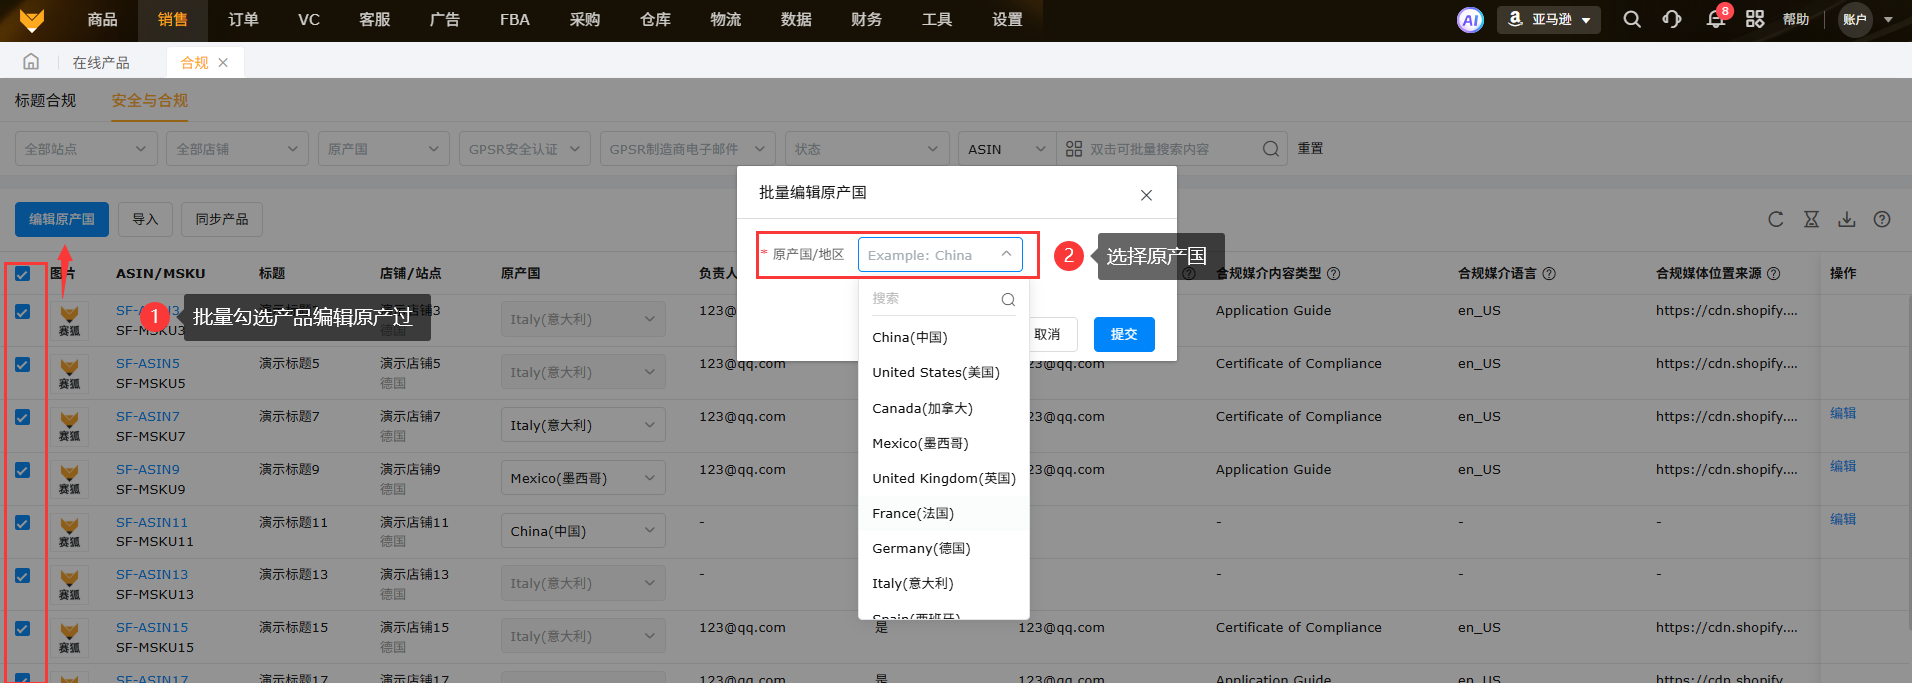Close the batch edit origin country dialog
The height and width of the screenshot is (683, 1912).
pos(1146,195)
